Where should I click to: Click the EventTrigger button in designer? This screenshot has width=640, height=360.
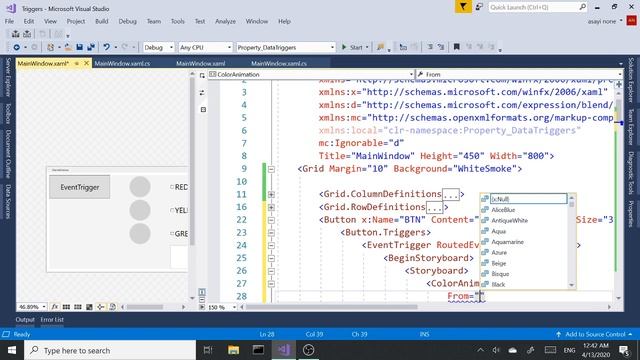point(80,187)
